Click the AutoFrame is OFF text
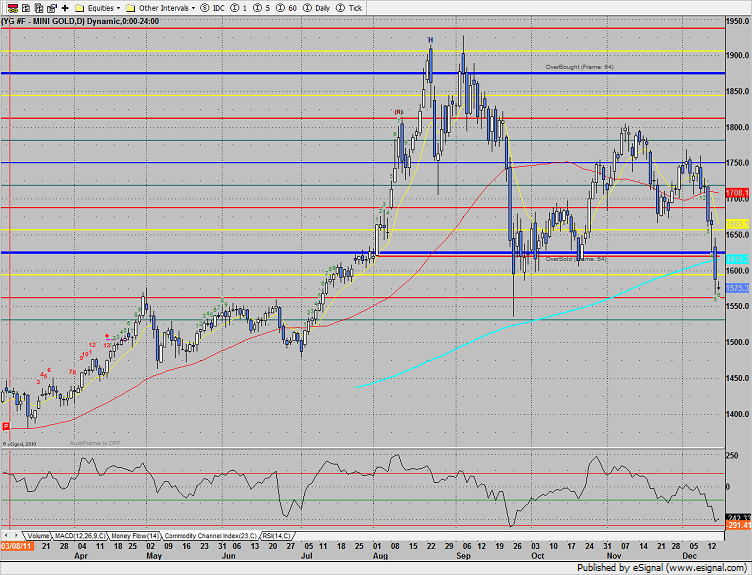Screen dimensions: 752x575 [x=95, y=443]
